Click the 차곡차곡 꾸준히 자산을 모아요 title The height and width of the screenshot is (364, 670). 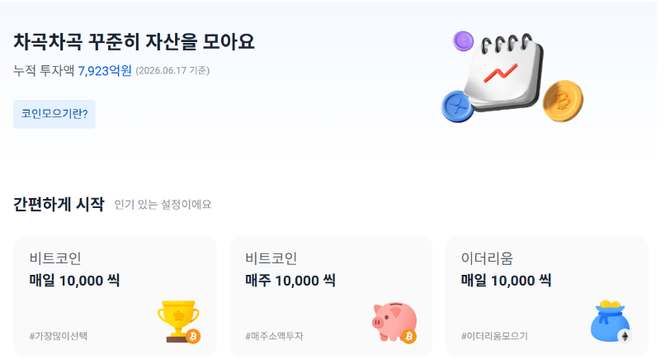(x=134, y=42)
